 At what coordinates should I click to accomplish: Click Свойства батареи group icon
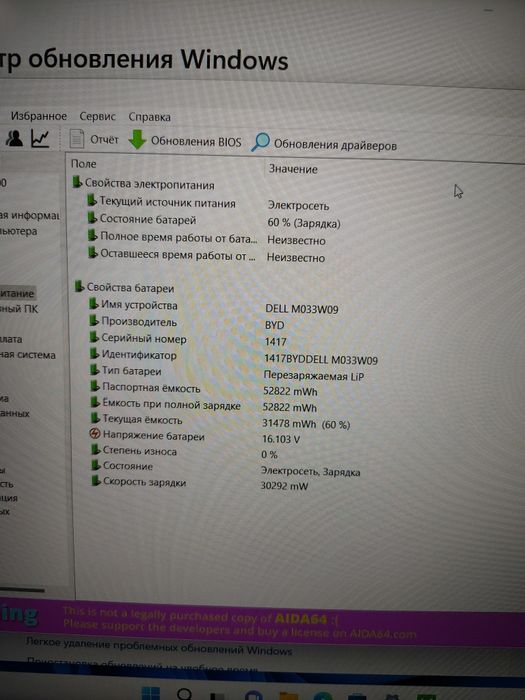(79, 286)
